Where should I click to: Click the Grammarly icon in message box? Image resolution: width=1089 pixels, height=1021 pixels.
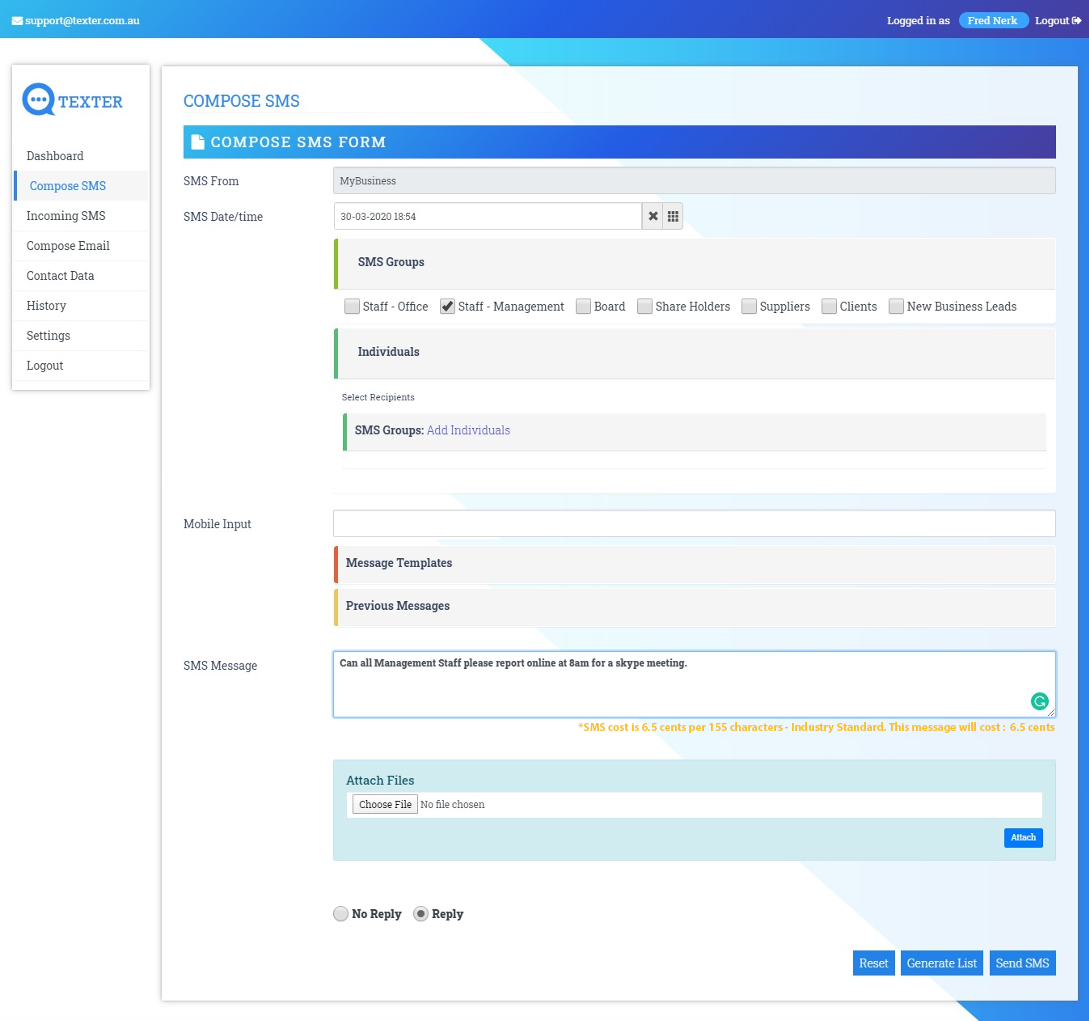click(x=1040, y=702)
